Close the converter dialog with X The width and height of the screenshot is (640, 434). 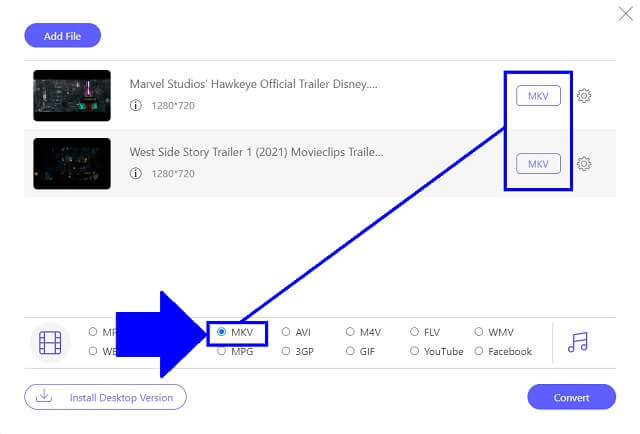(625, 13)
